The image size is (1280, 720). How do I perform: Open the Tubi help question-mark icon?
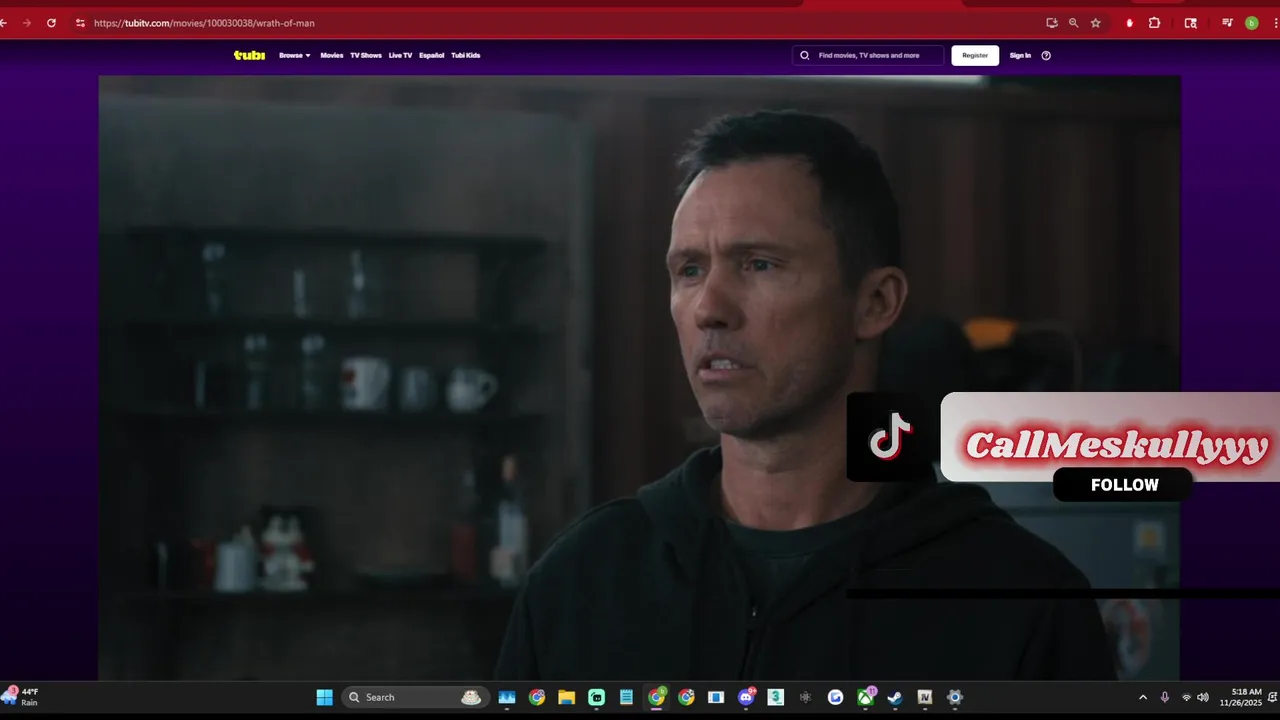coord(1046,55)
